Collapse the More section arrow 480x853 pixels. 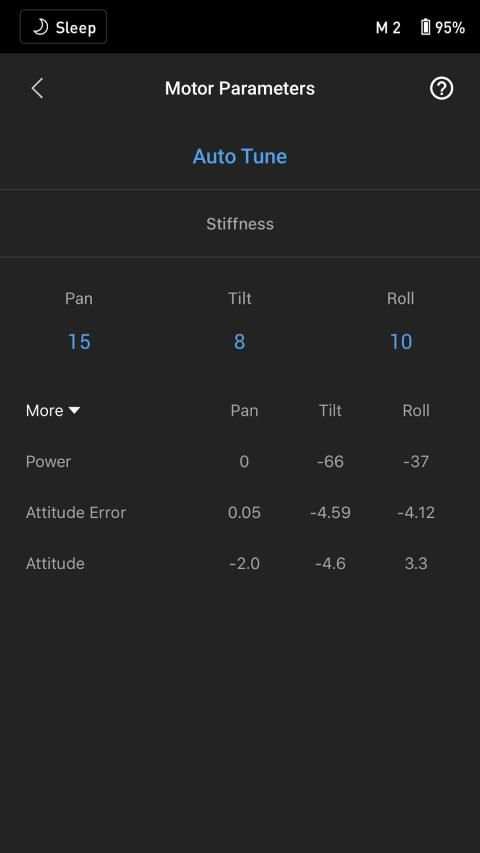pyautogui.click(x=75, y=410)
